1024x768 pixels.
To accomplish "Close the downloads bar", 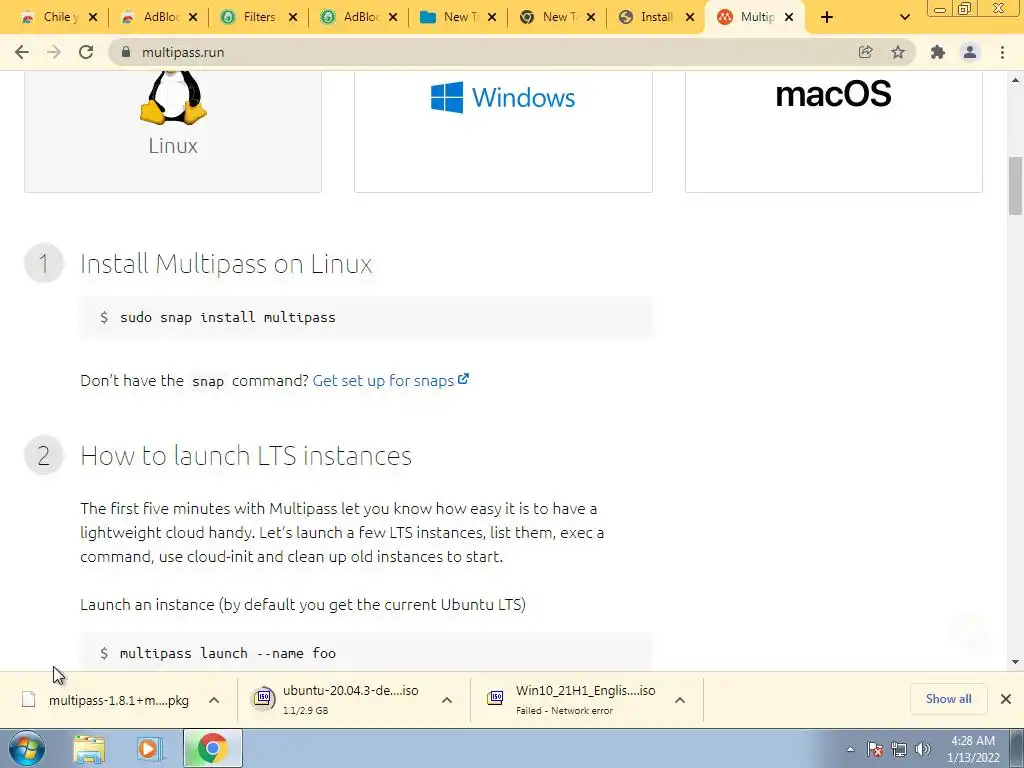I will 1006,699.
